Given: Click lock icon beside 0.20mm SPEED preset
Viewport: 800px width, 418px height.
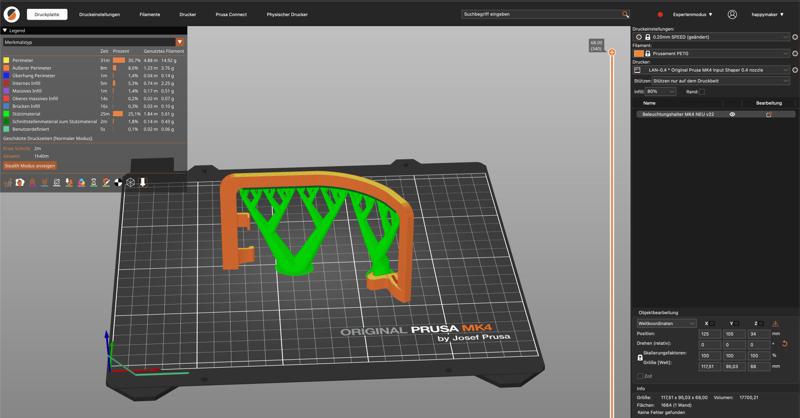Looking at the screenshot, I should click(x=647, y=37).
